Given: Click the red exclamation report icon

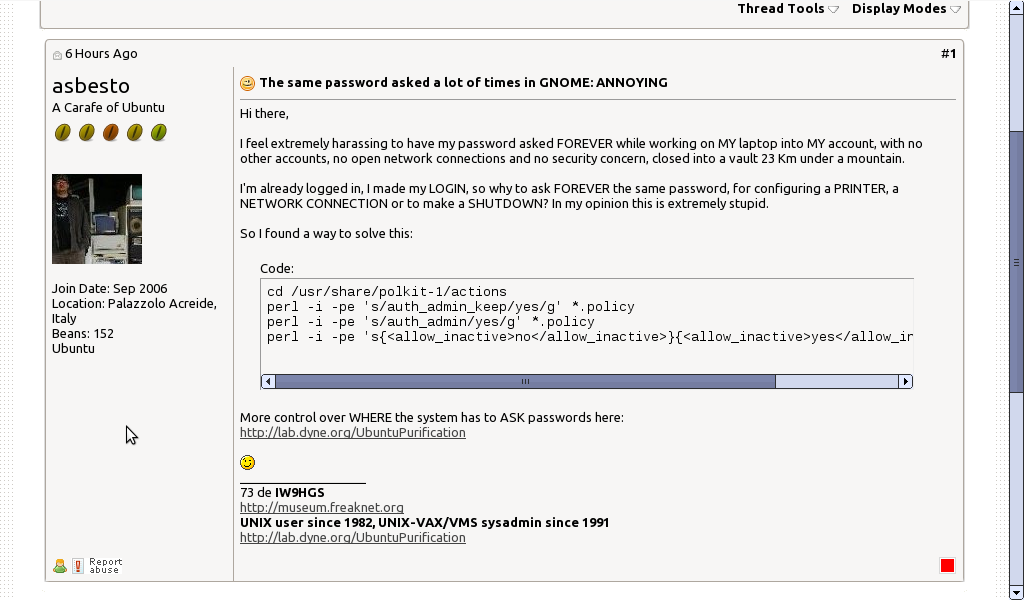Looking at the screenshot, I should point(77,566).
